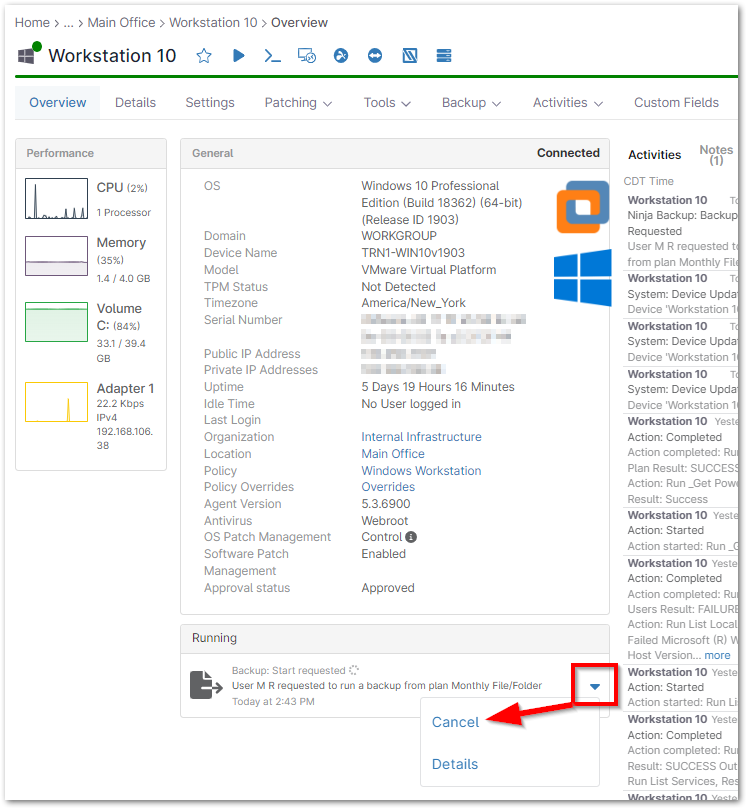The height and width of the screenshot is (809, 747).
Task: Open the Settings tab
Action: click(x=210, y=103)
